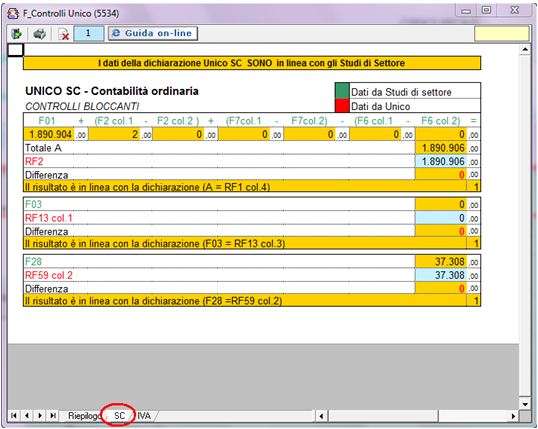The width and height of the screenshot is (538, 429).
Task: Switch to the Riepilogo sheet tab
Action: click(x=83, y=416)
